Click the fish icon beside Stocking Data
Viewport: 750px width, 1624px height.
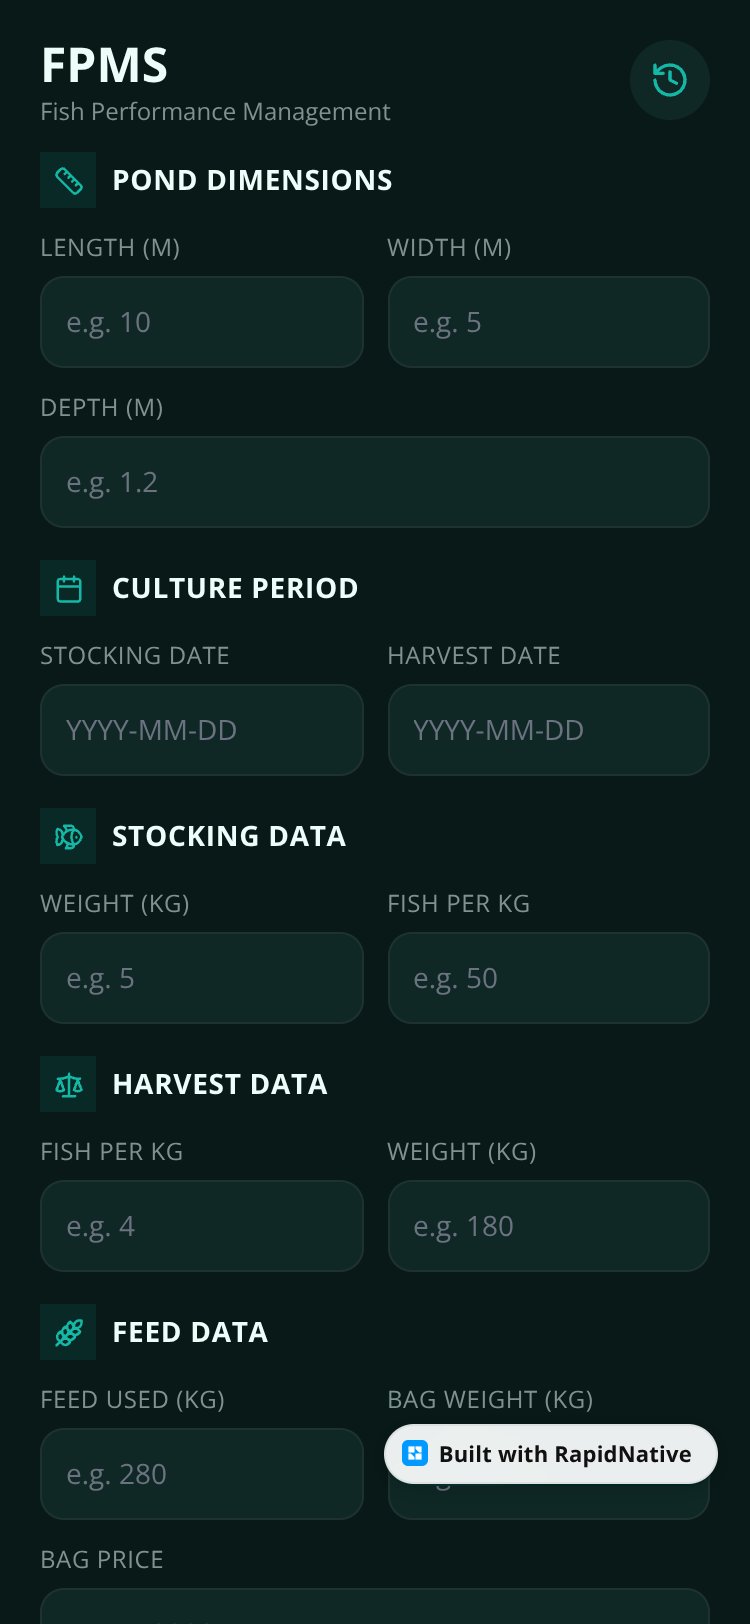(68, 836)
